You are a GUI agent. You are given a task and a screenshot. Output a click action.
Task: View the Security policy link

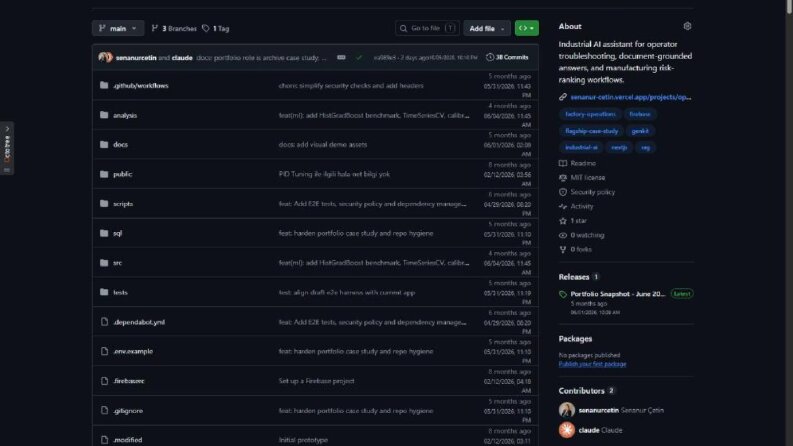[592, 192]
